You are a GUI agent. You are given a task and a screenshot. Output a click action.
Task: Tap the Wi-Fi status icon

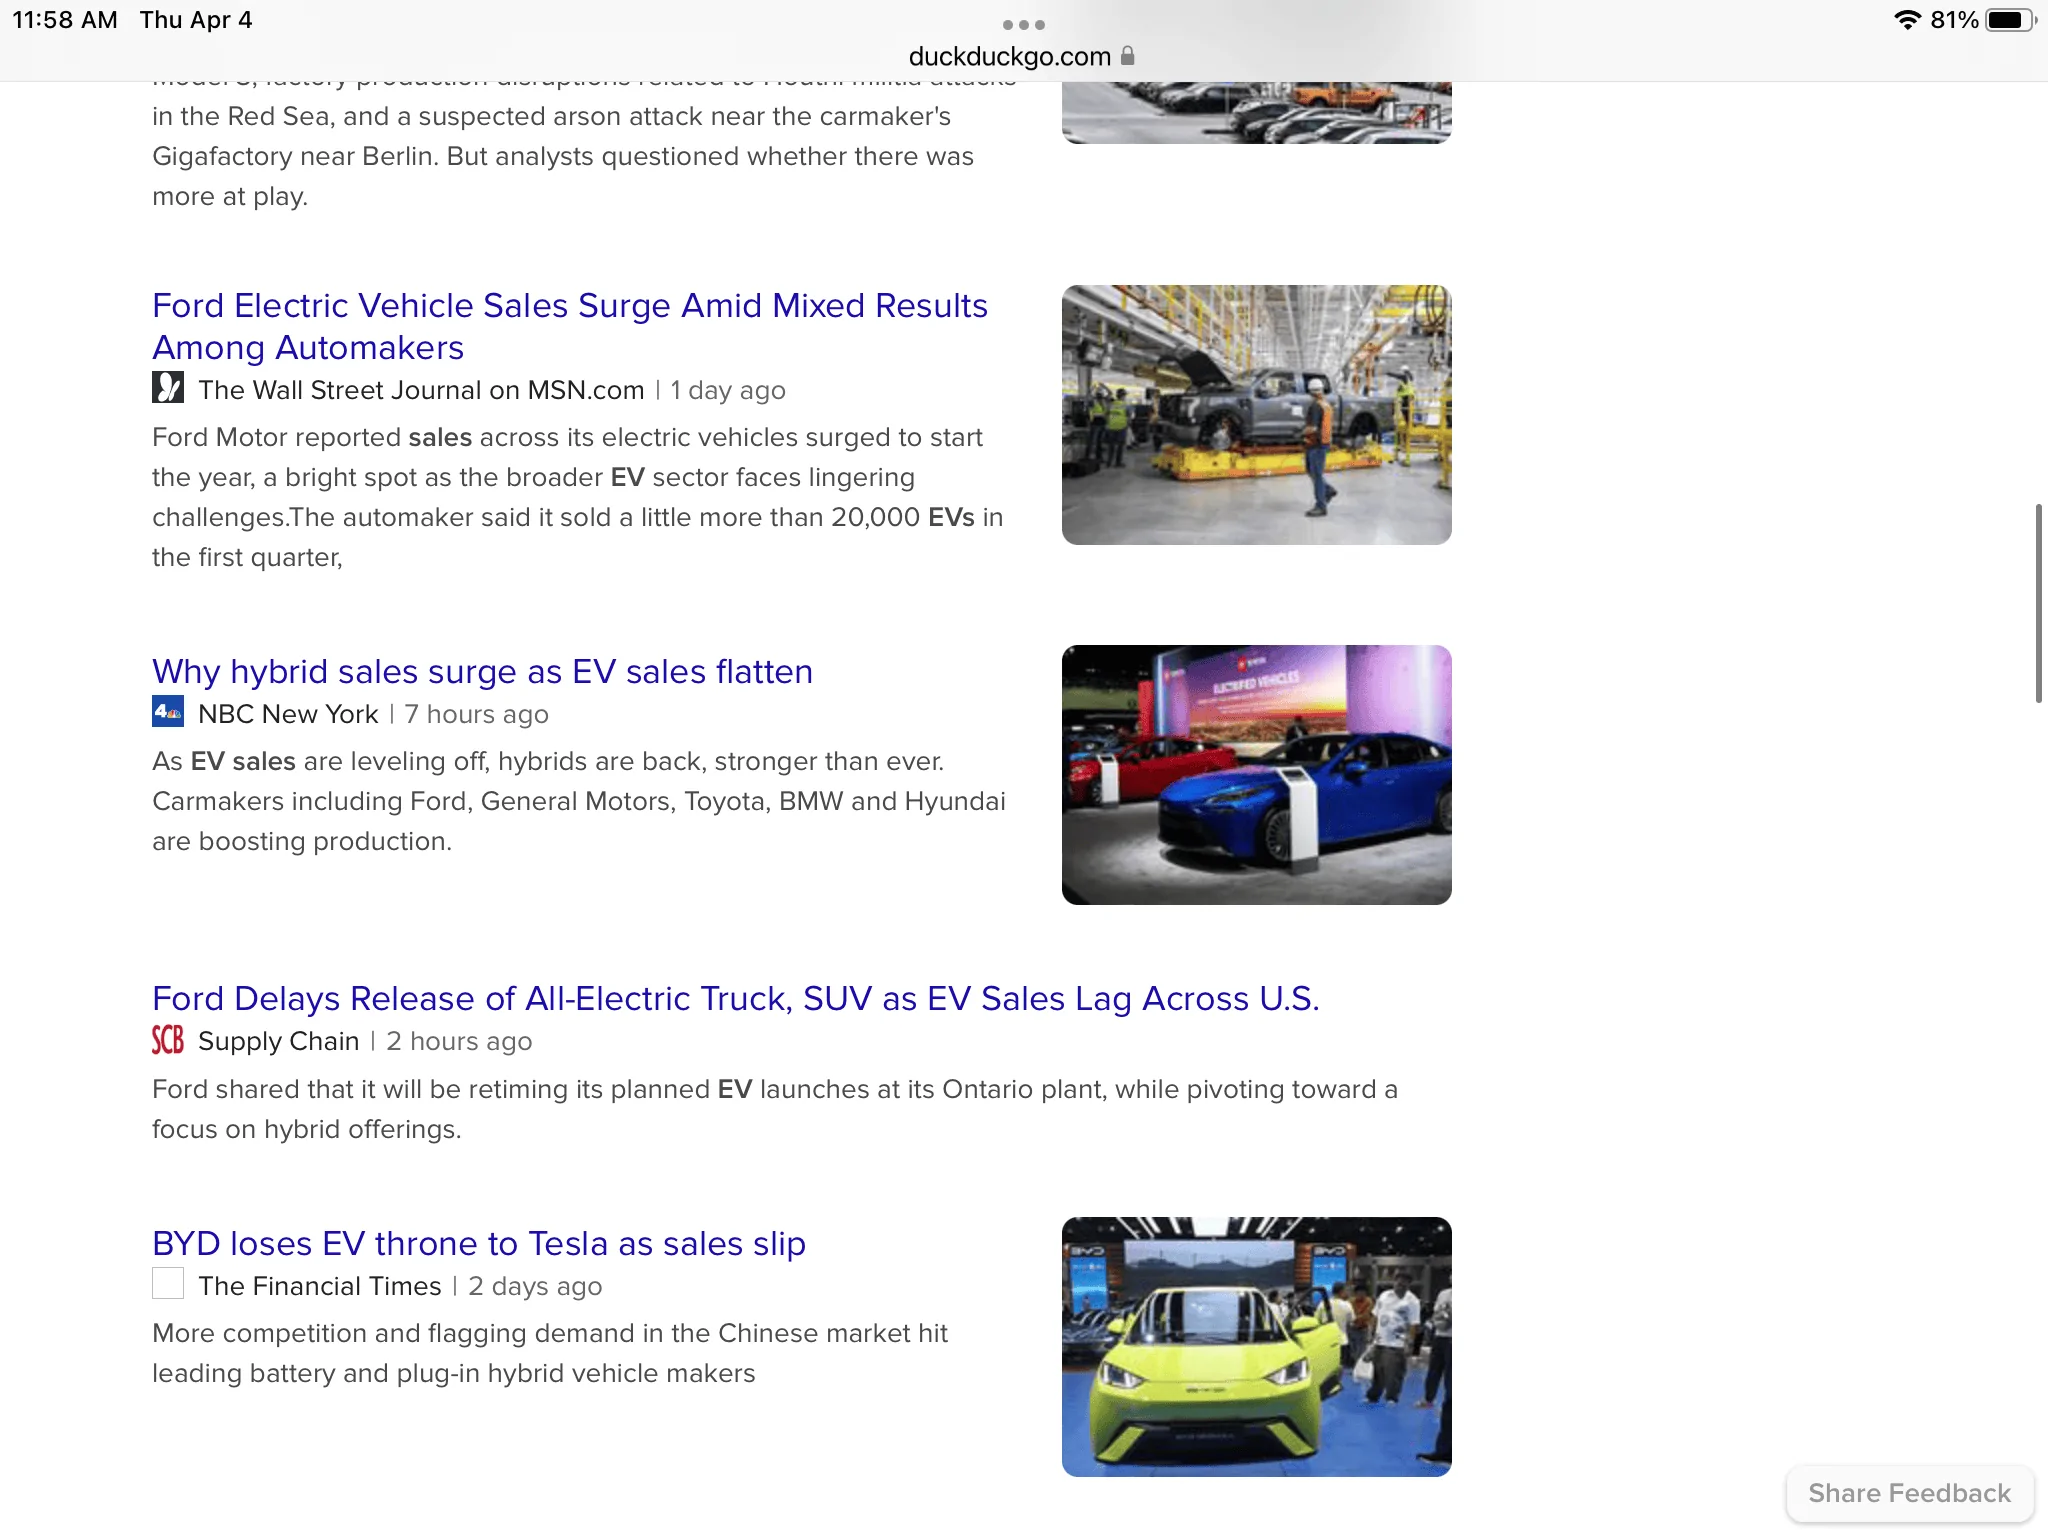pyautogui.click(x=1908, y=20)
